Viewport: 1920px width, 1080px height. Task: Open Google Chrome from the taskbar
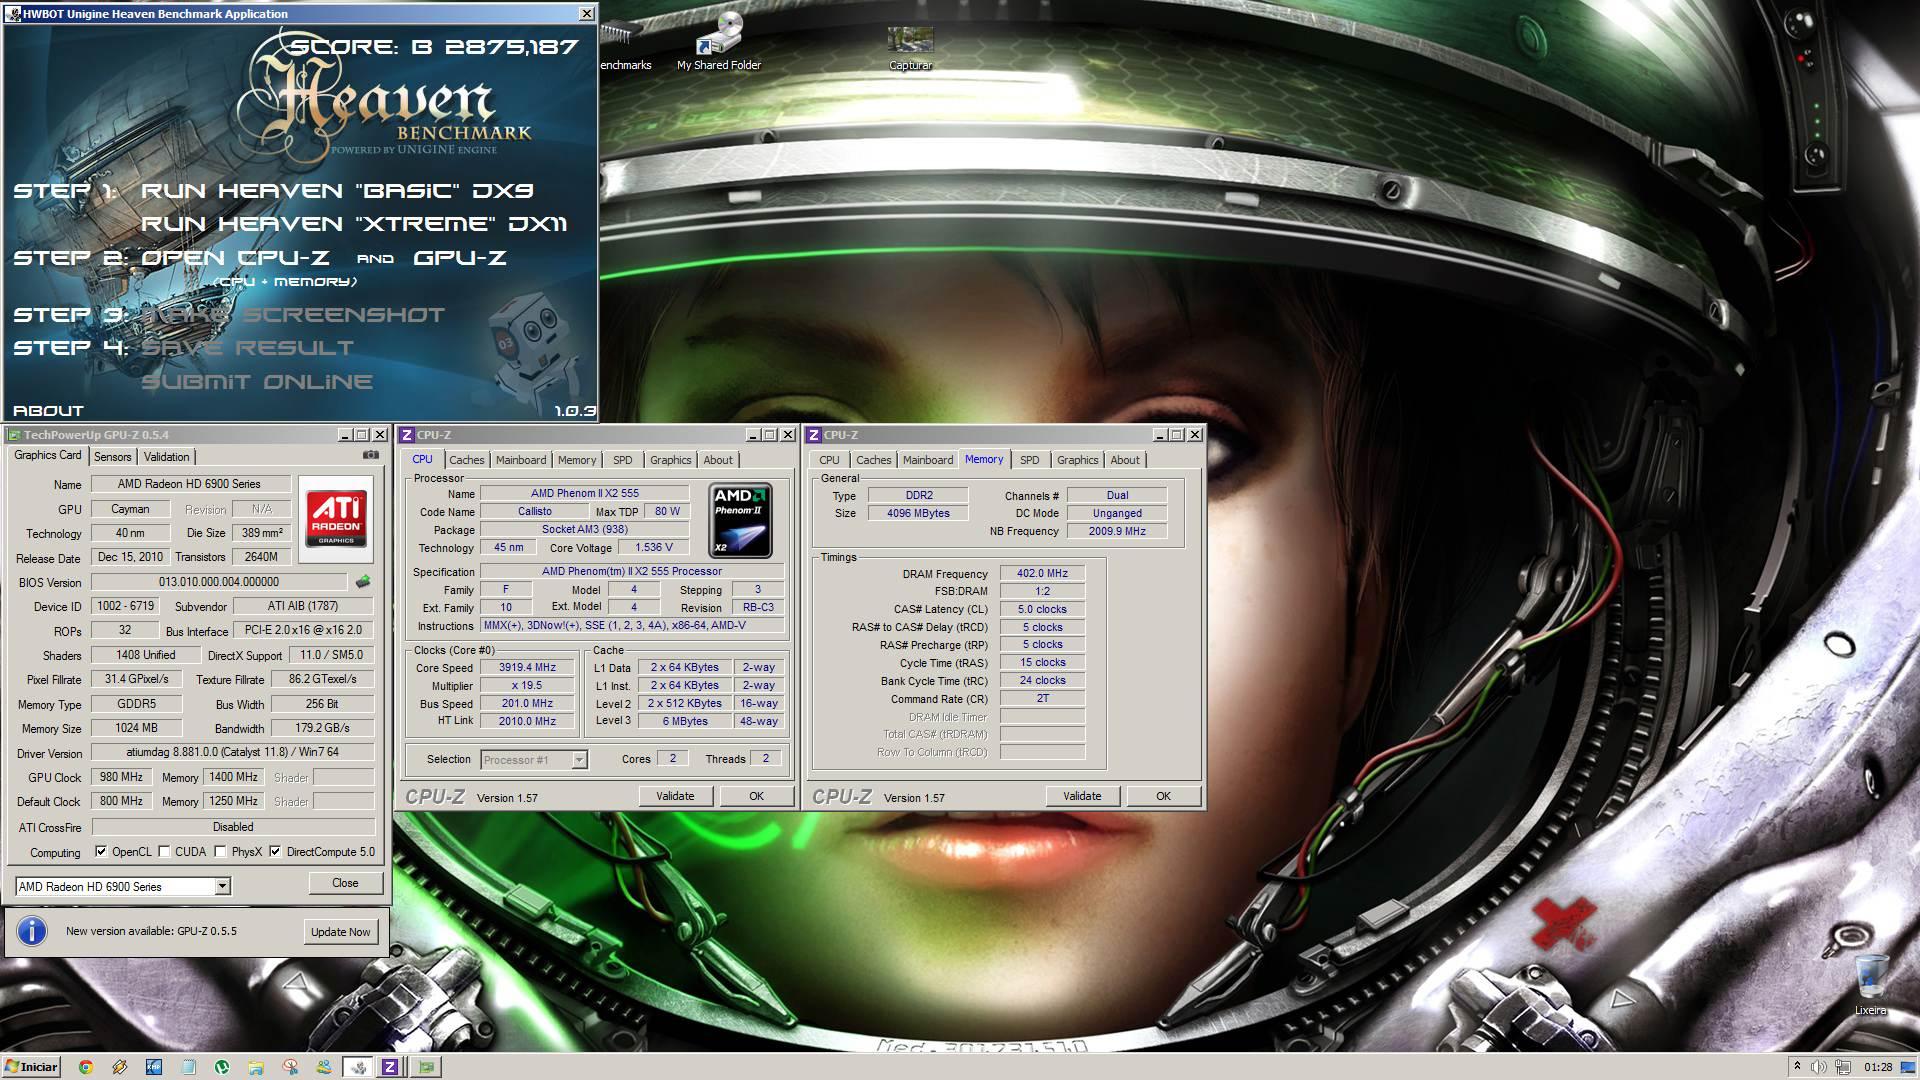coord(86,1067)
